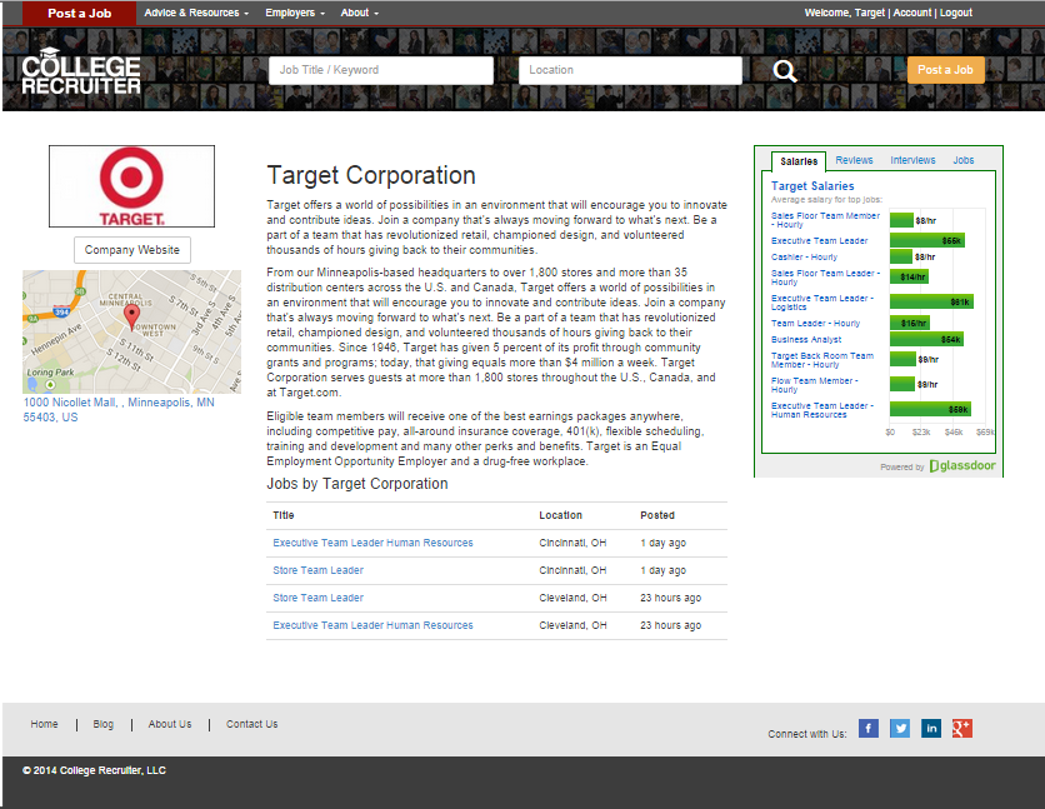
Task: Click the red Post a Job tab
Action: tap(79, 13)
